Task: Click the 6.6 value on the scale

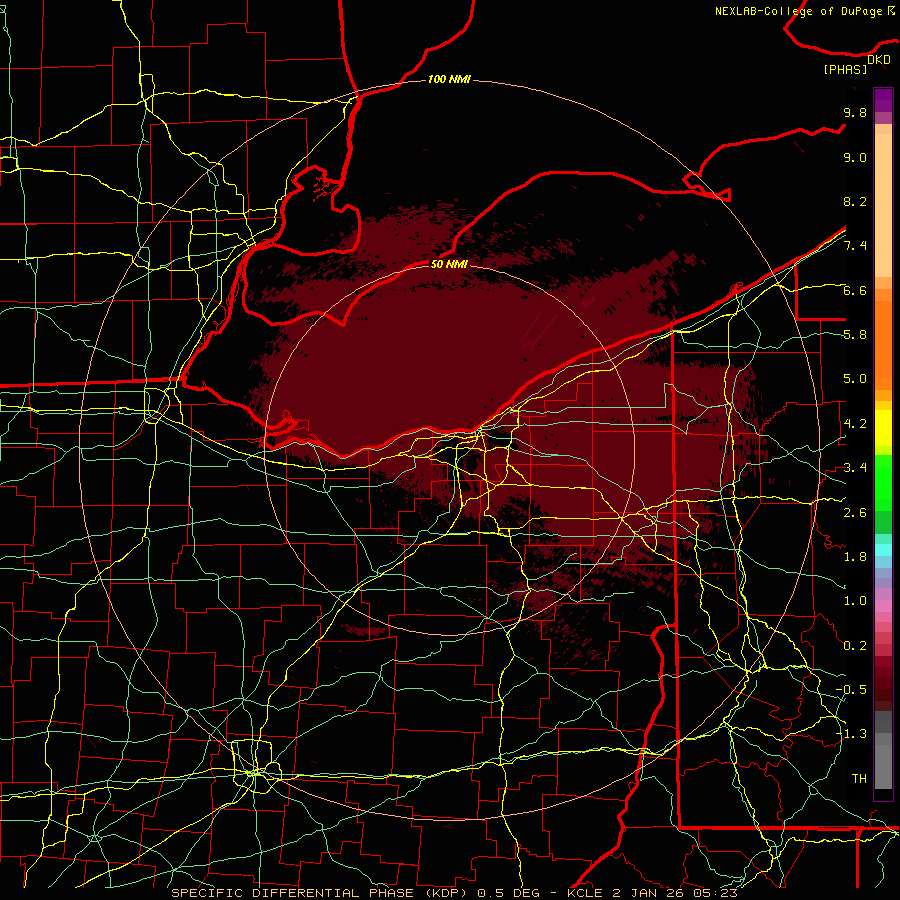Action: point(855,290)
